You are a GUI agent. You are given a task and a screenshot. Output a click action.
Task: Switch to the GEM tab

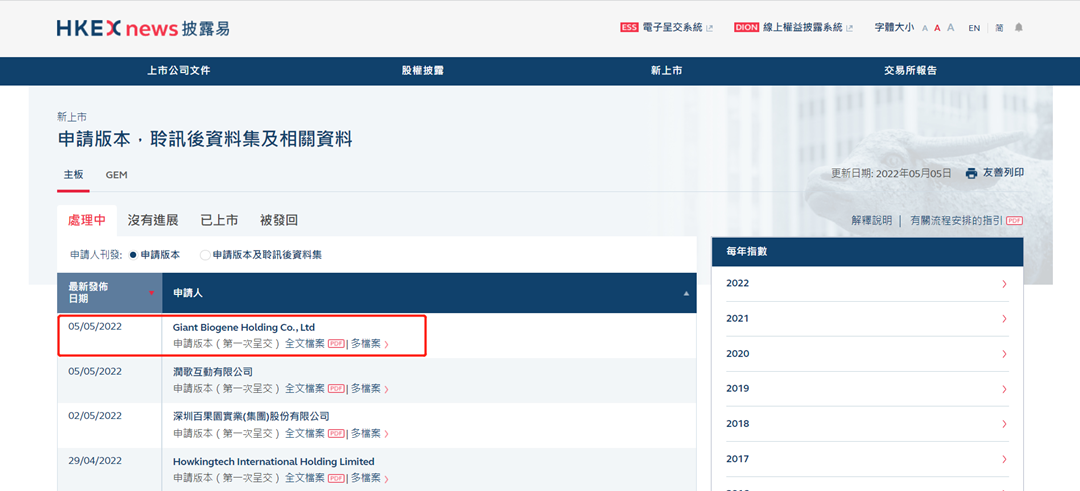116,175
